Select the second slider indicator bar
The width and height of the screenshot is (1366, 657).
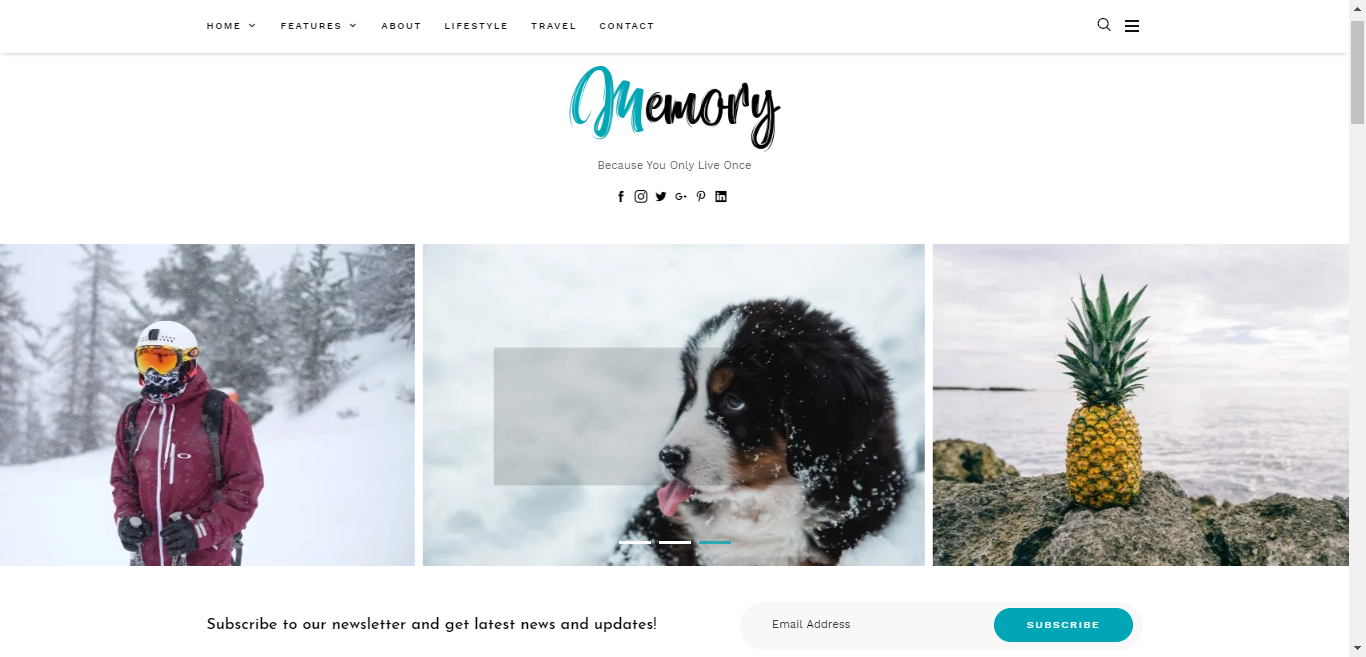click(675, 542)
